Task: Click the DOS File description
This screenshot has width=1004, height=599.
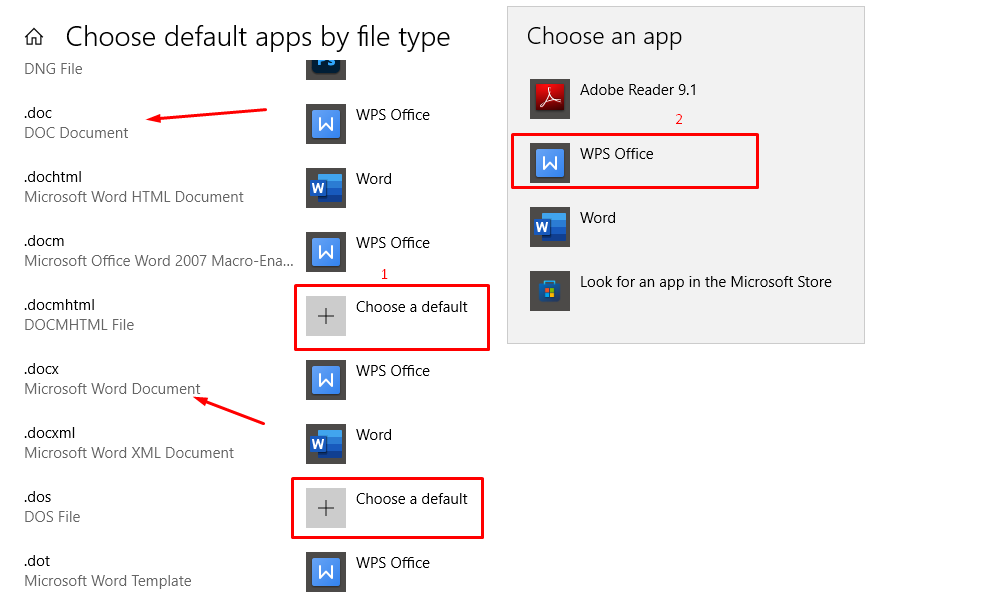Action: pyautogui.click(x=53, y=517)
